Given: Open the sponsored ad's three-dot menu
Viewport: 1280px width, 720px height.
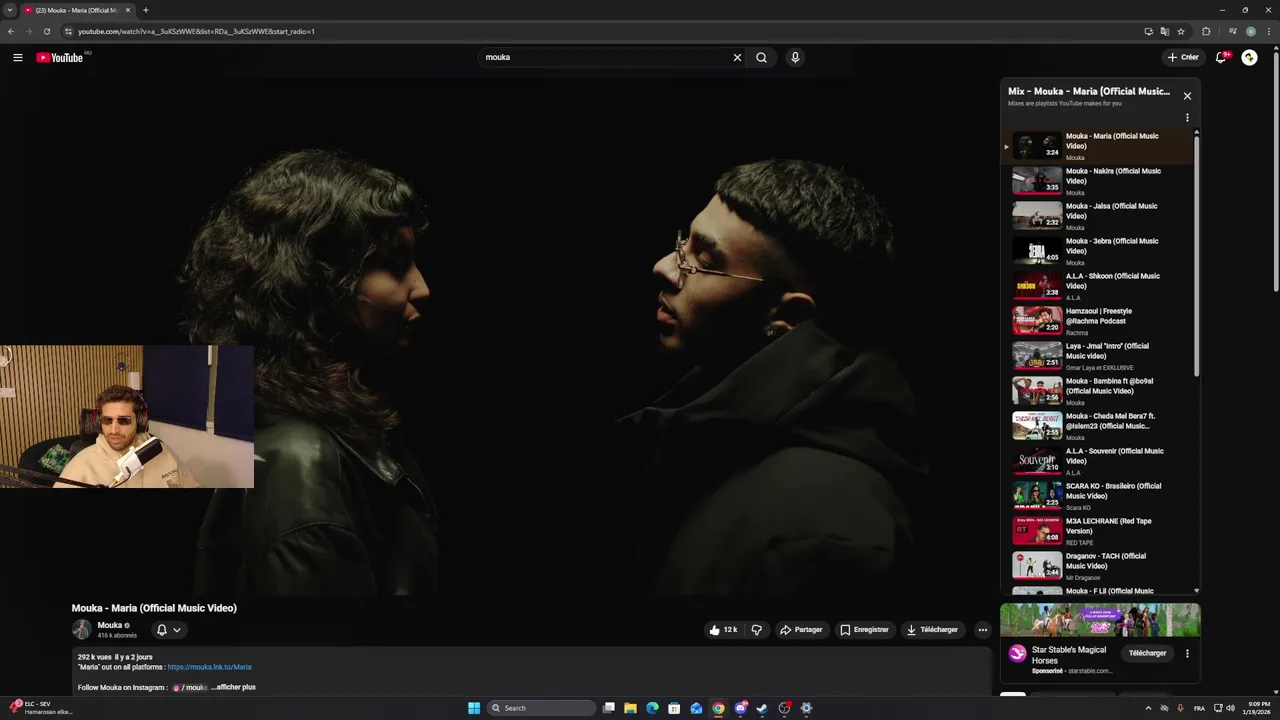Looking at the screenshot, I should pyautogui.click(x=1187, y=653).
